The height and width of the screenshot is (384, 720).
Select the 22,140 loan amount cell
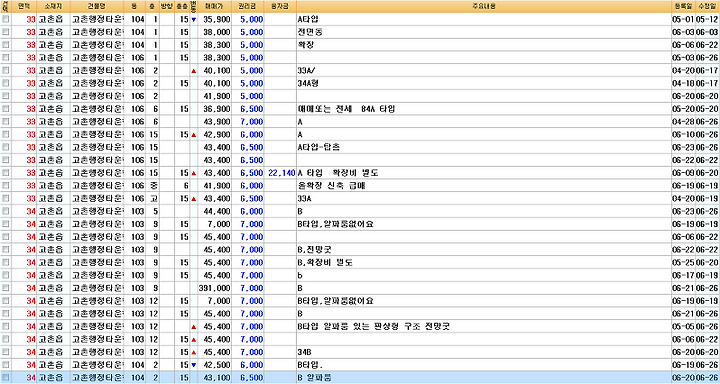point(281,173)
